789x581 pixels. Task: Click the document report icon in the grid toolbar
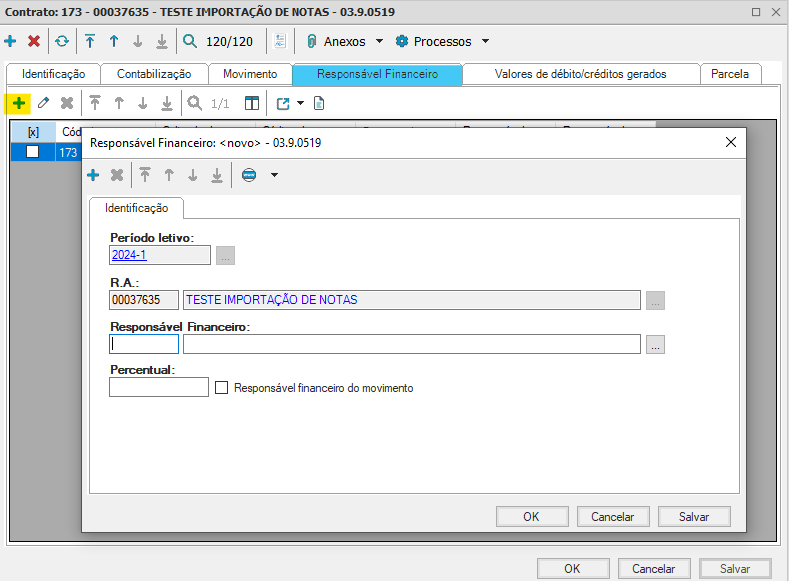tap(319, 103)
